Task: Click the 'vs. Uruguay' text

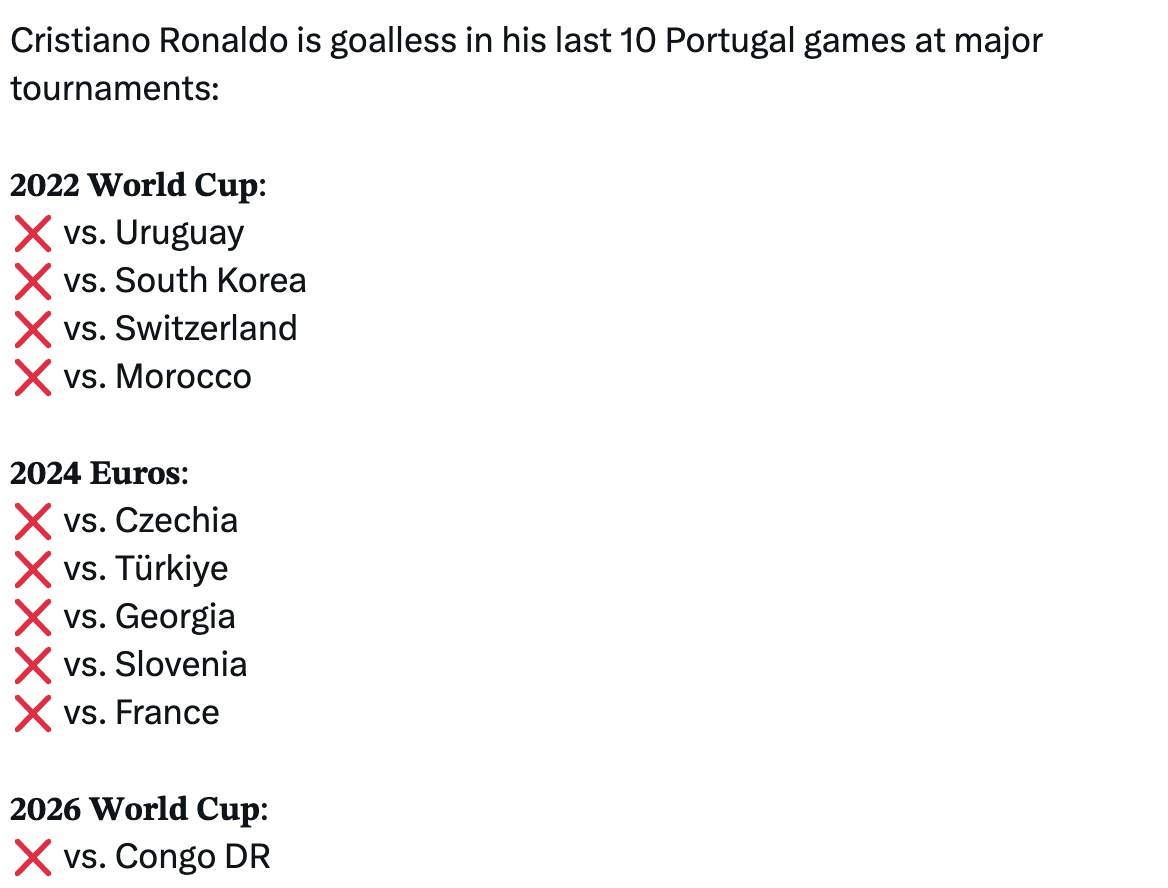Action: click(x=153, y=234)
